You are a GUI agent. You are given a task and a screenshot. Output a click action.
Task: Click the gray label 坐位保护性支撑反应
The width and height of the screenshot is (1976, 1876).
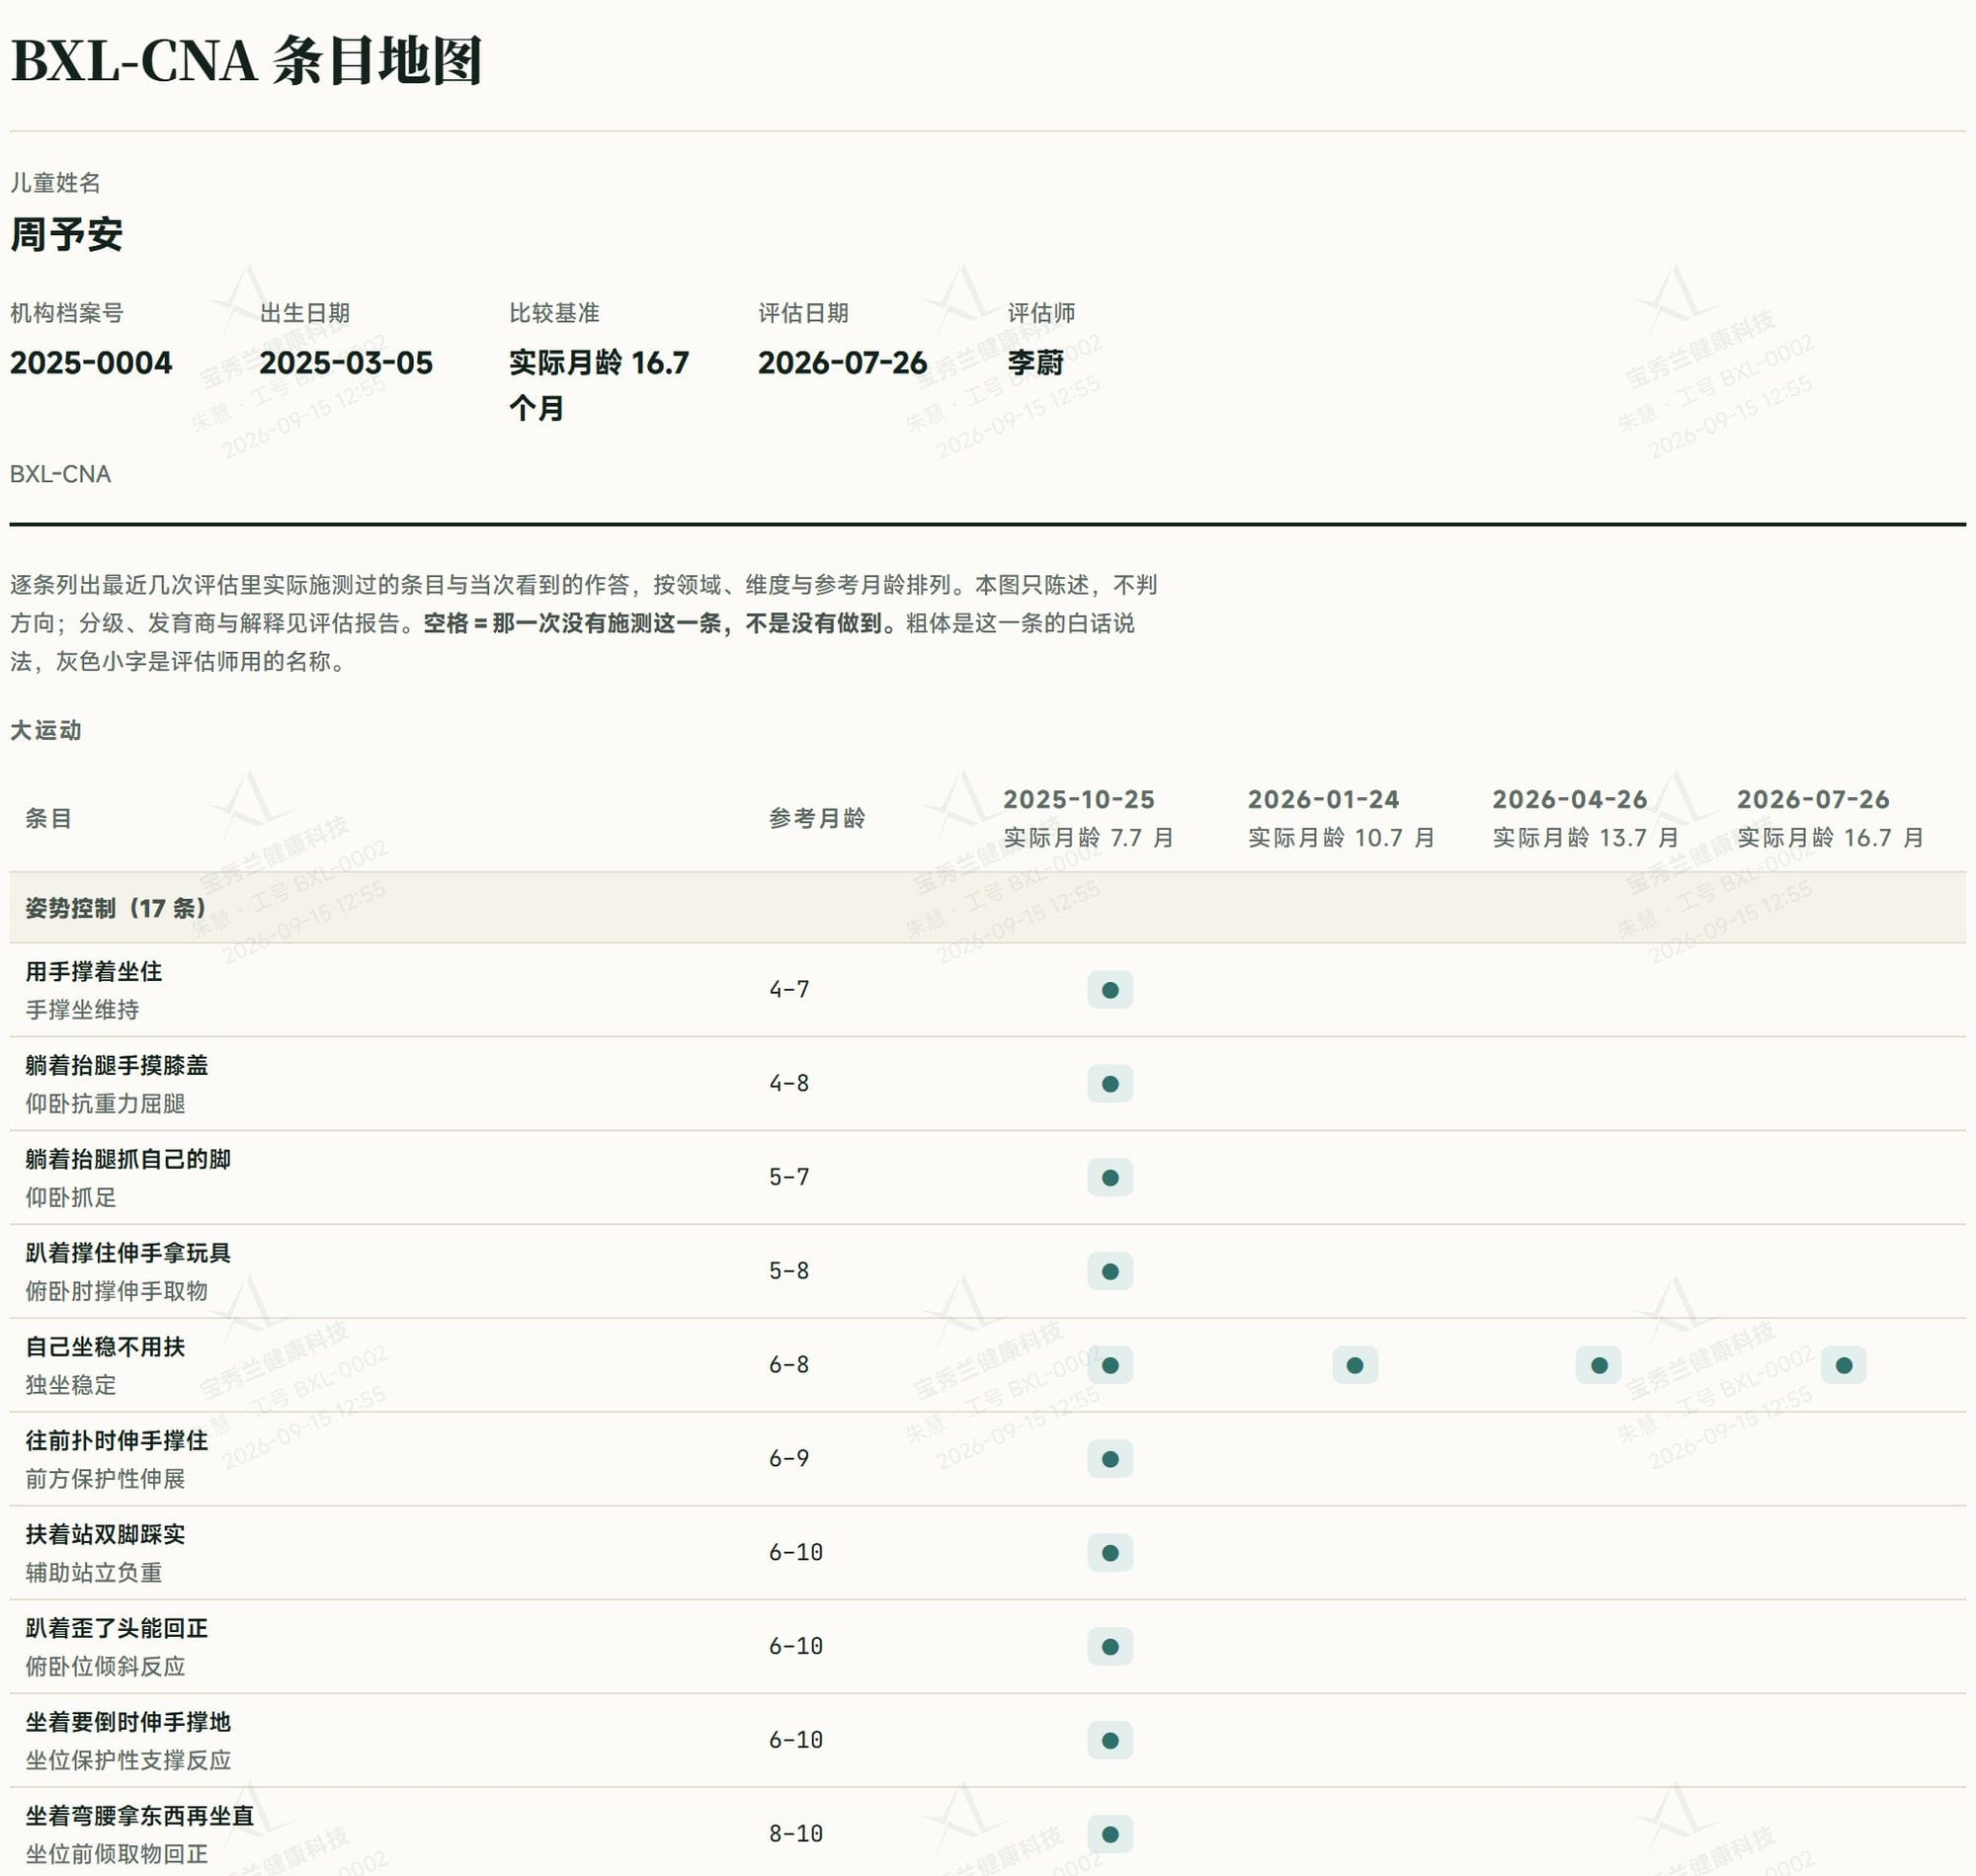(128, 1761)
